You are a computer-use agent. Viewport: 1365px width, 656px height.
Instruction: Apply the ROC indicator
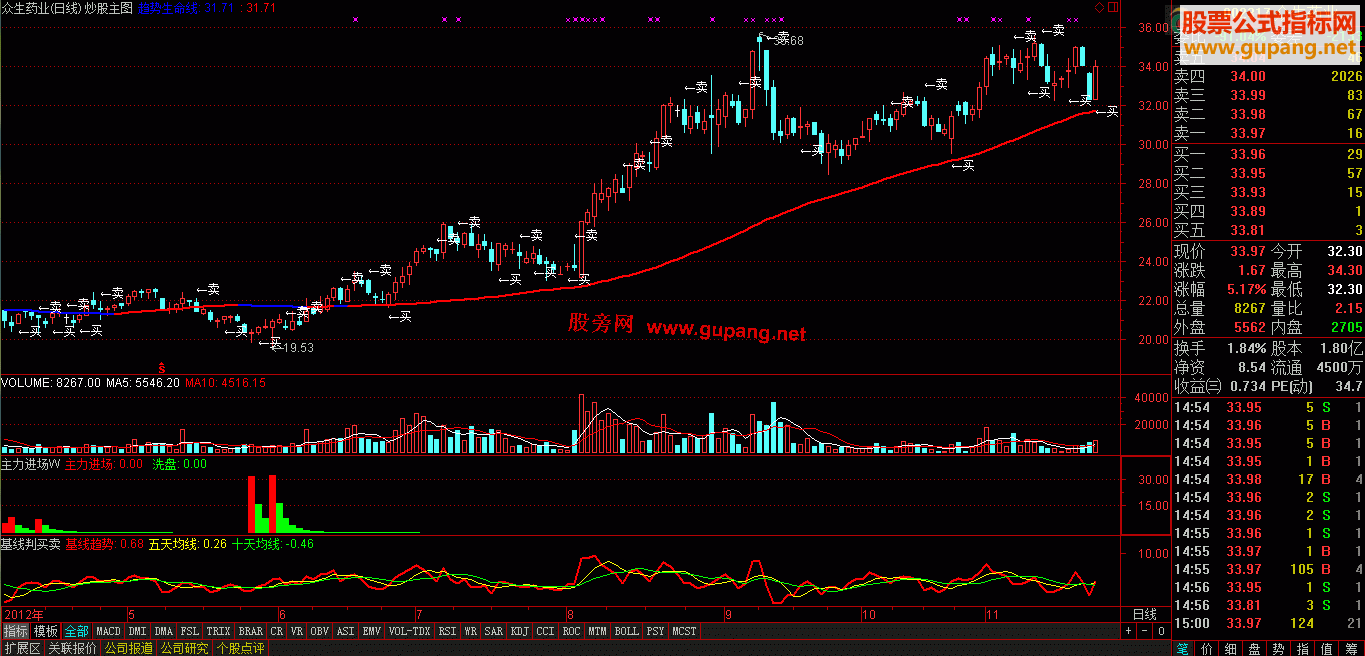point(572,631)
